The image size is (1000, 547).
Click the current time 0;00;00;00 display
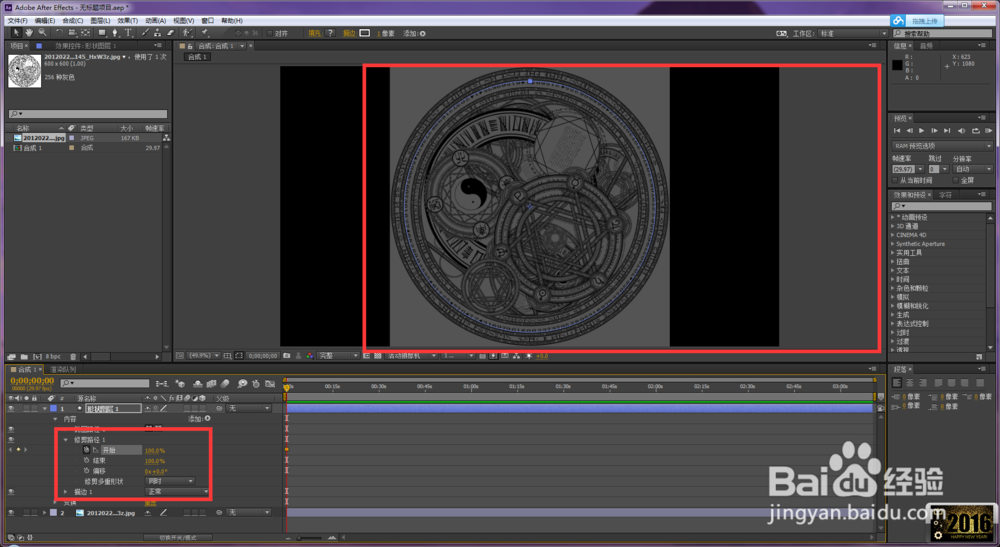coord(32,381)
